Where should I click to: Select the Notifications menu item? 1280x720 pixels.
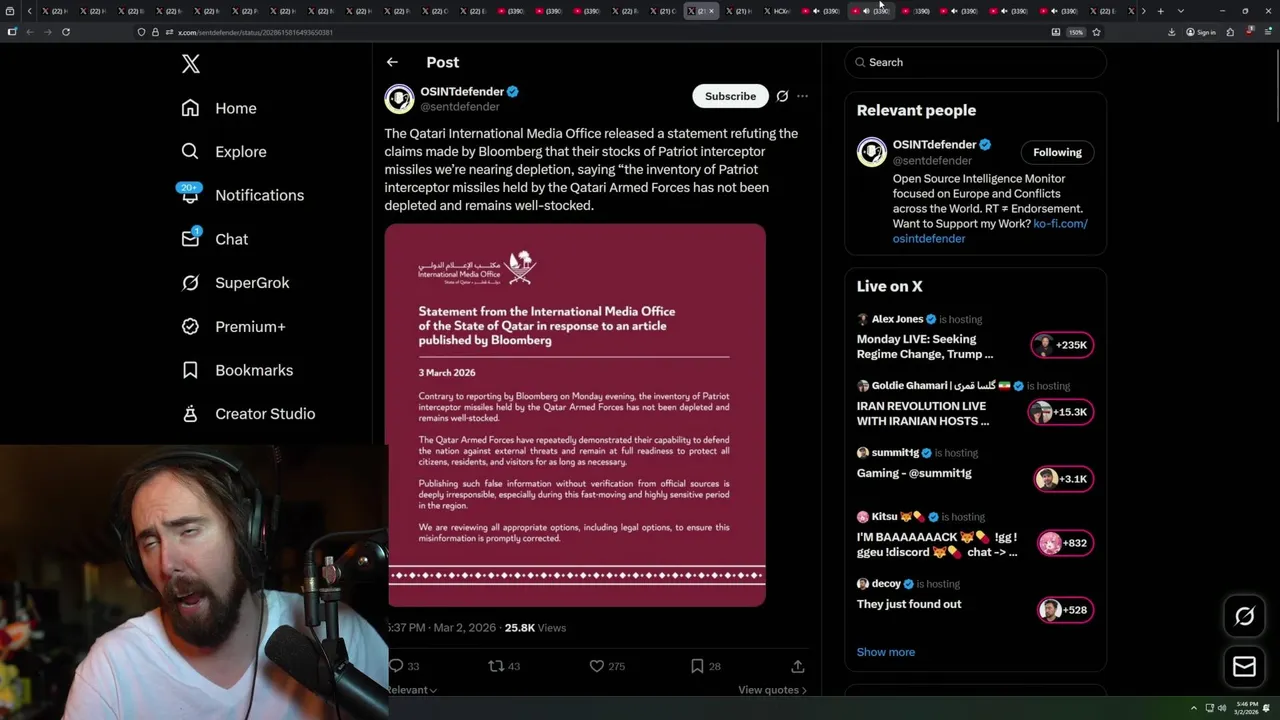click(x=259, y=195)
